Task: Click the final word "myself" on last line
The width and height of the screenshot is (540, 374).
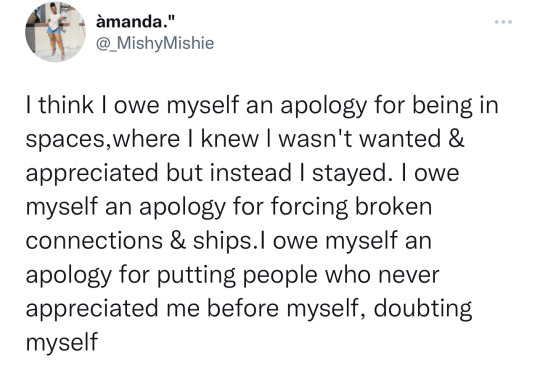Action: tap(62, 343)
